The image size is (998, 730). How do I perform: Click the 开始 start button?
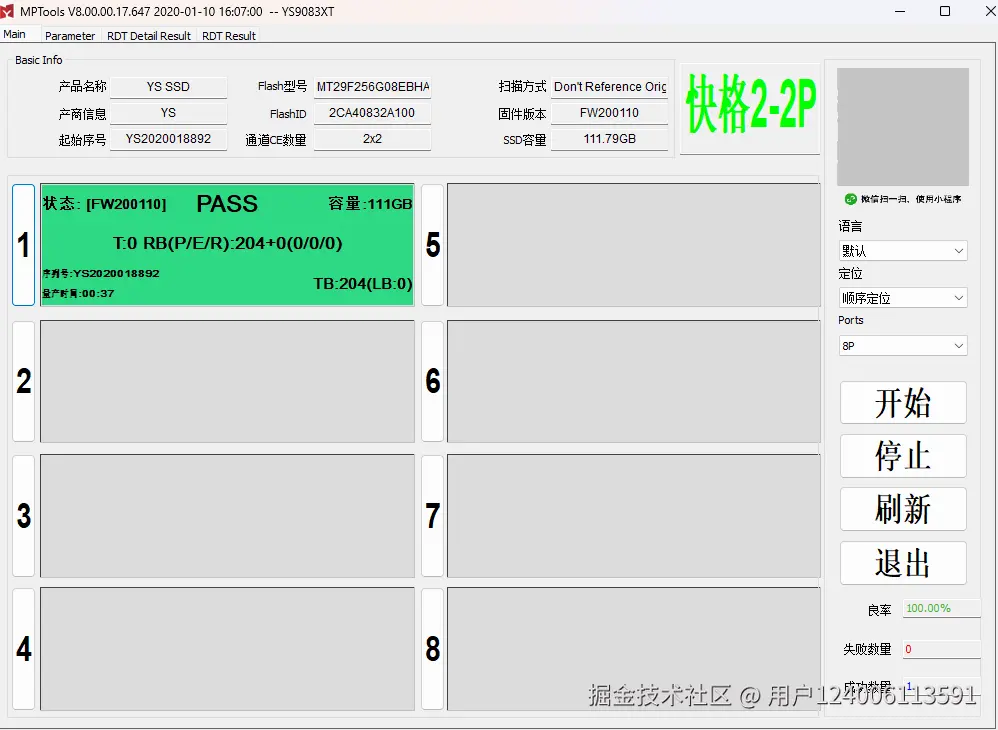click(x=903, y=402)
